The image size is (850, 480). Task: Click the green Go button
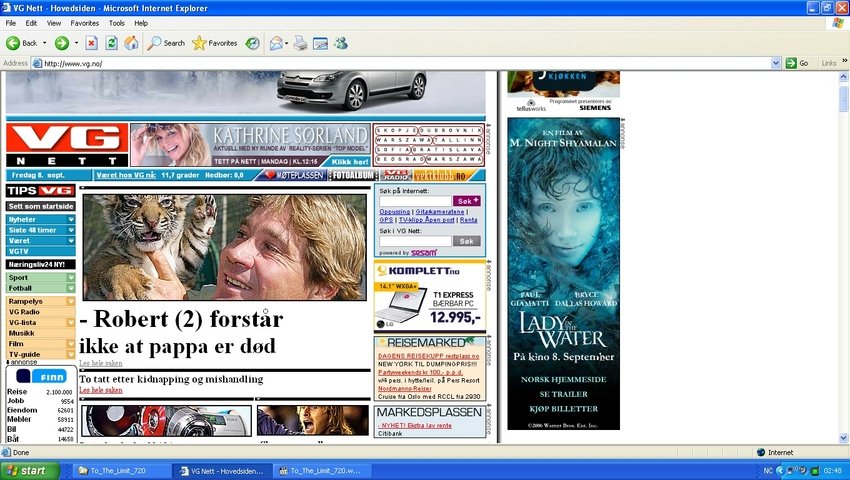797,63
